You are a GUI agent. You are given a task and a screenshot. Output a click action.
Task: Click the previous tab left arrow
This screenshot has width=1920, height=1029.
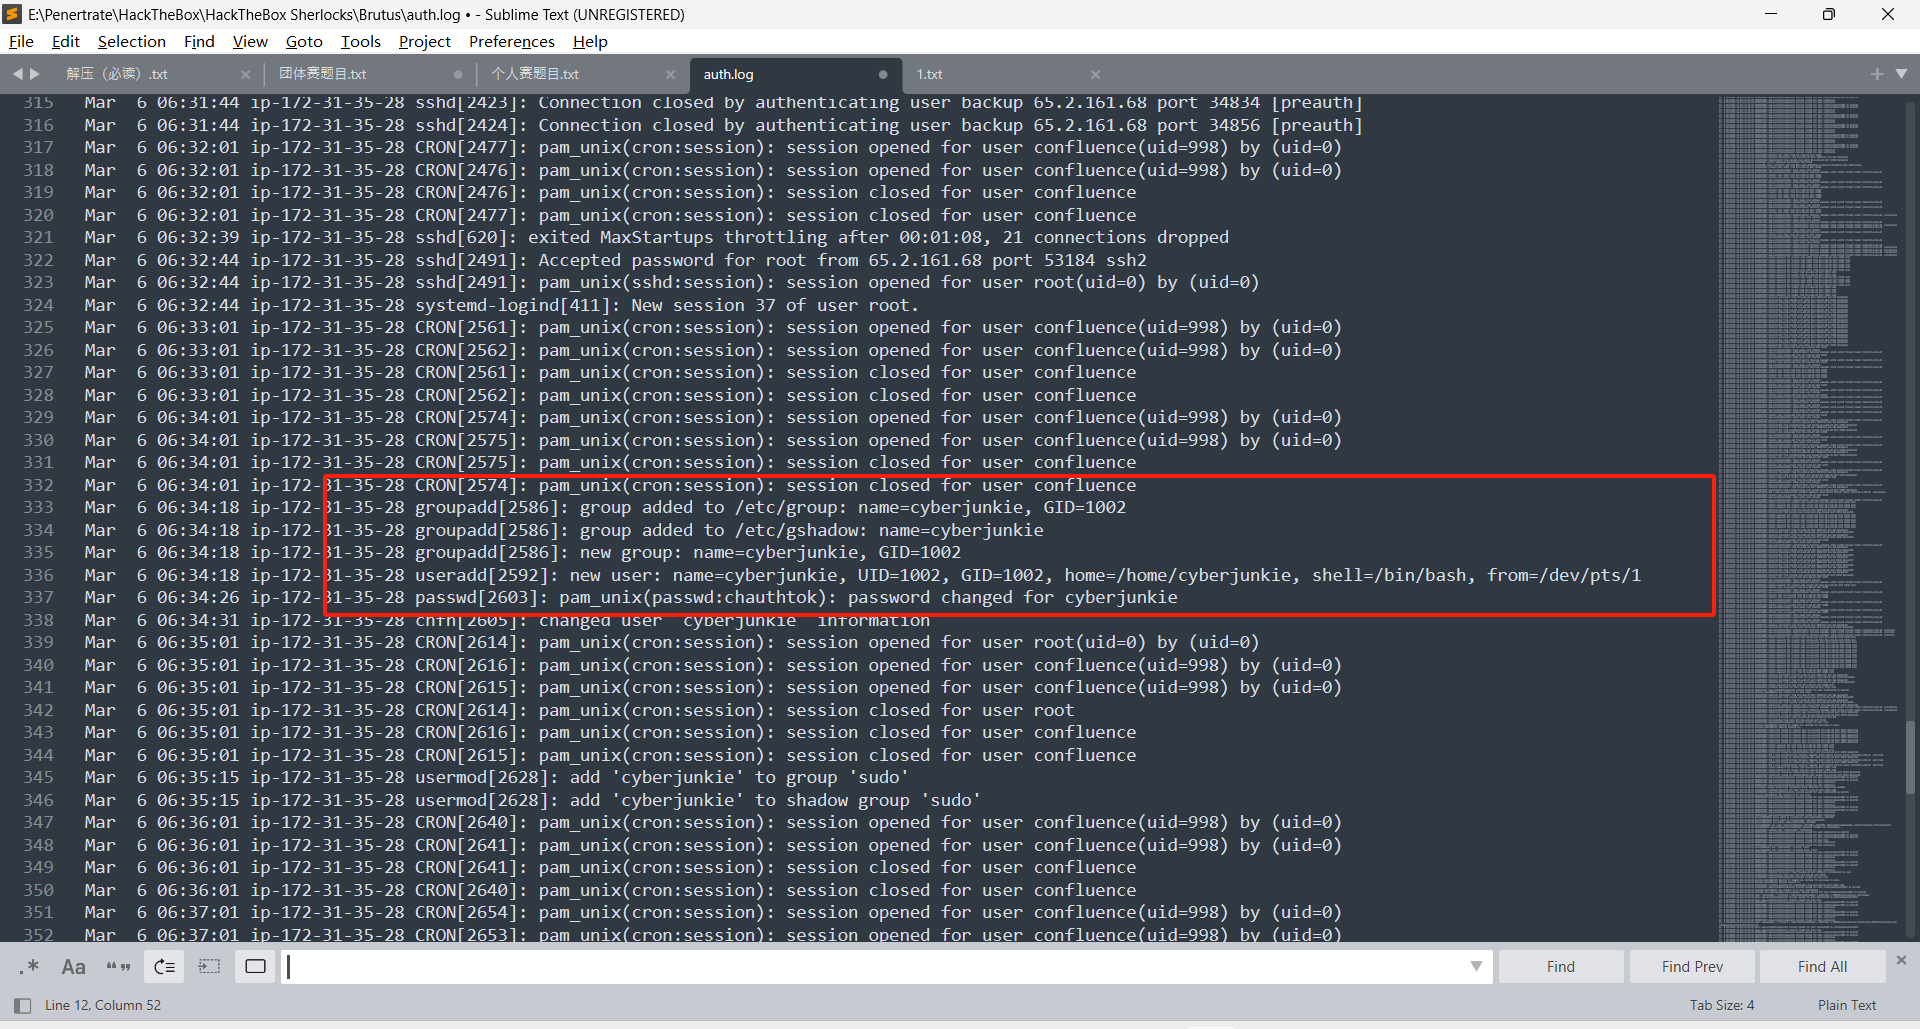pos(17,74)
